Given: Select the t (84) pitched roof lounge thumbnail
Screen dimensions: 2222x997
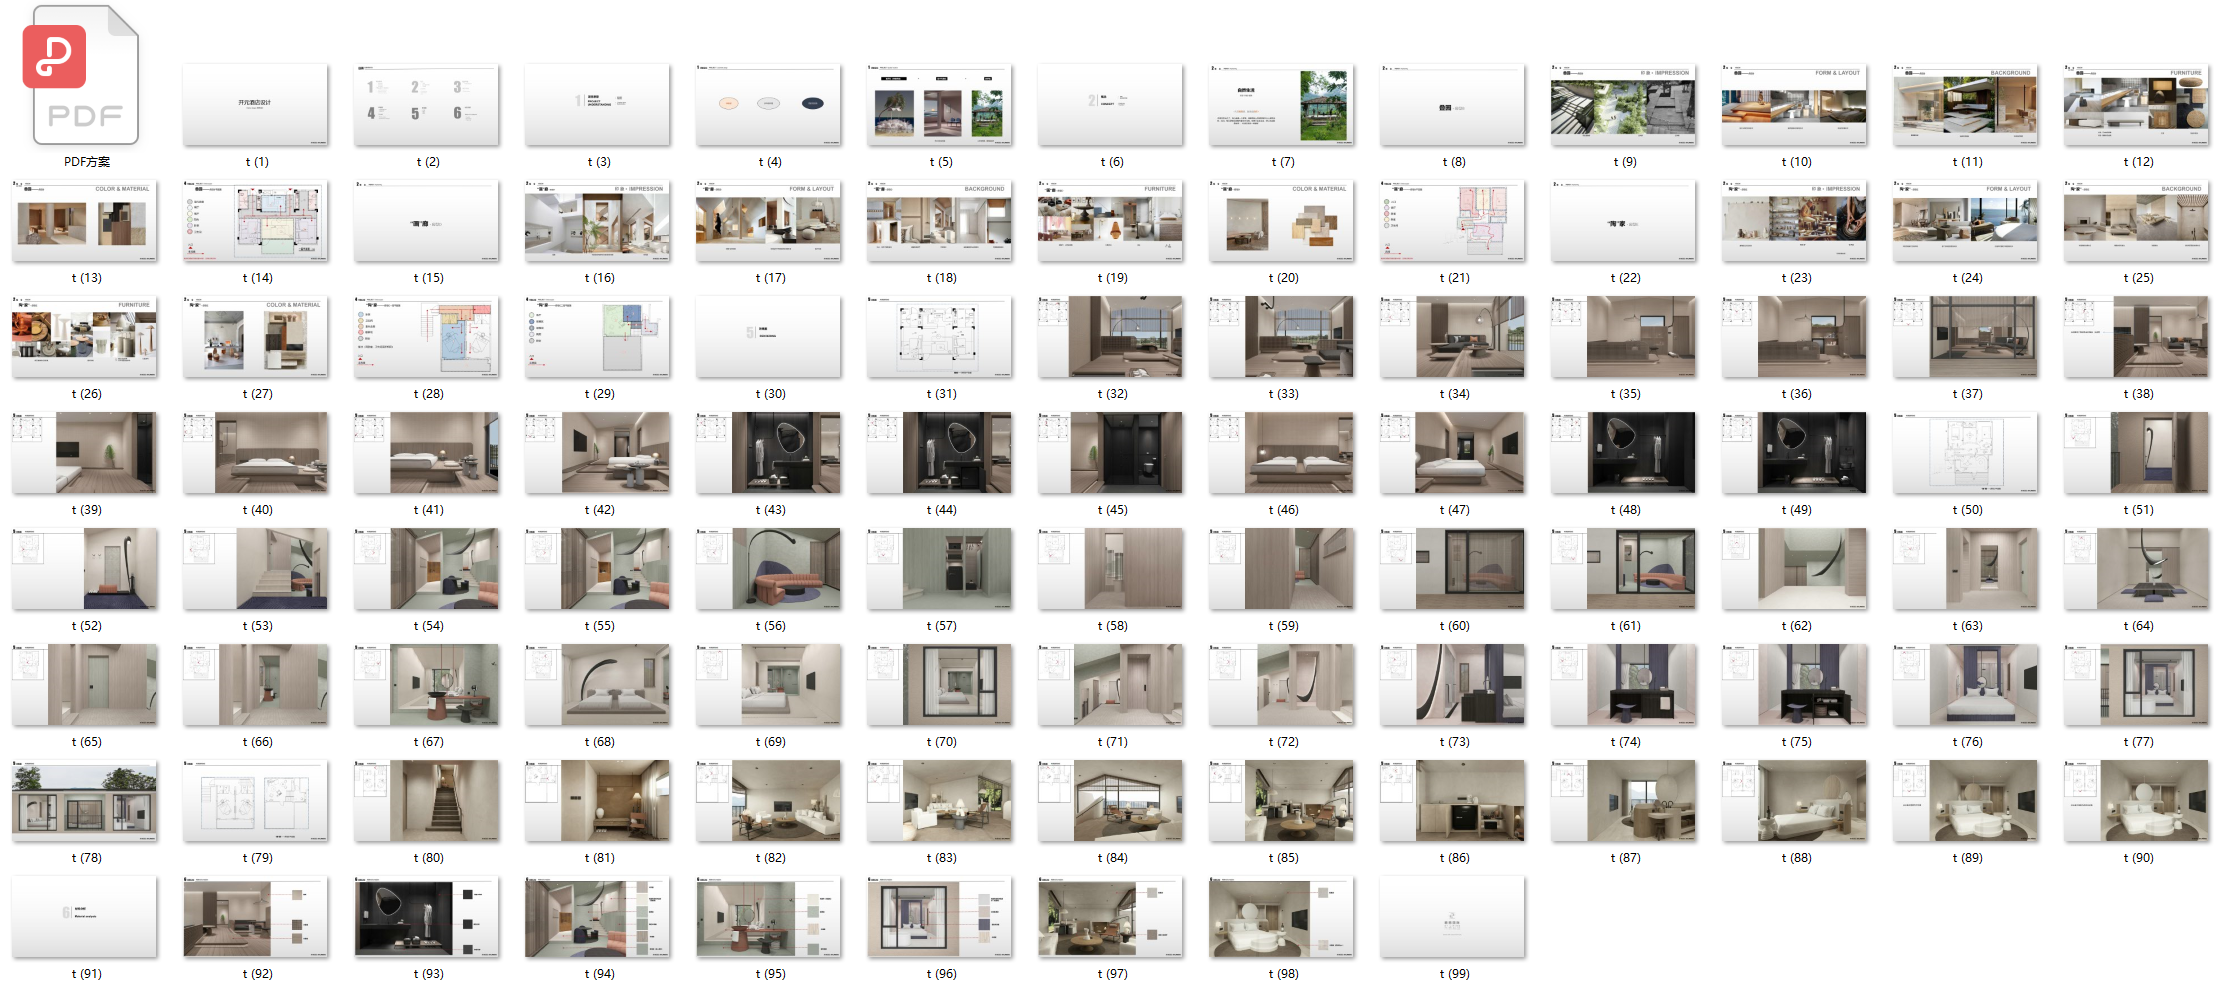Looking at the screenshot, I should [x=1110, y=801].
